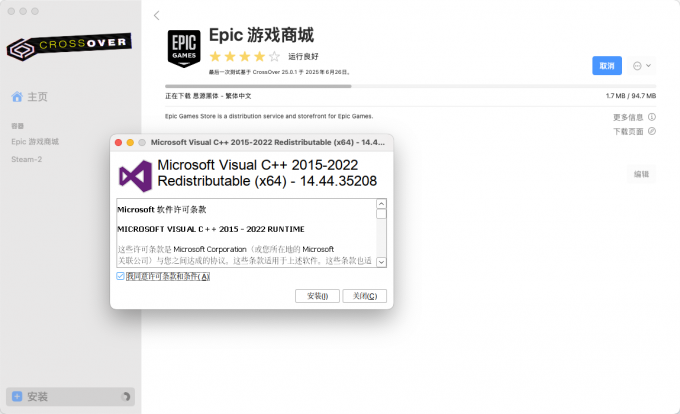Click the CrossOver logo in sidebar
This screenshot has width=680, height=414.
point(69,46)
